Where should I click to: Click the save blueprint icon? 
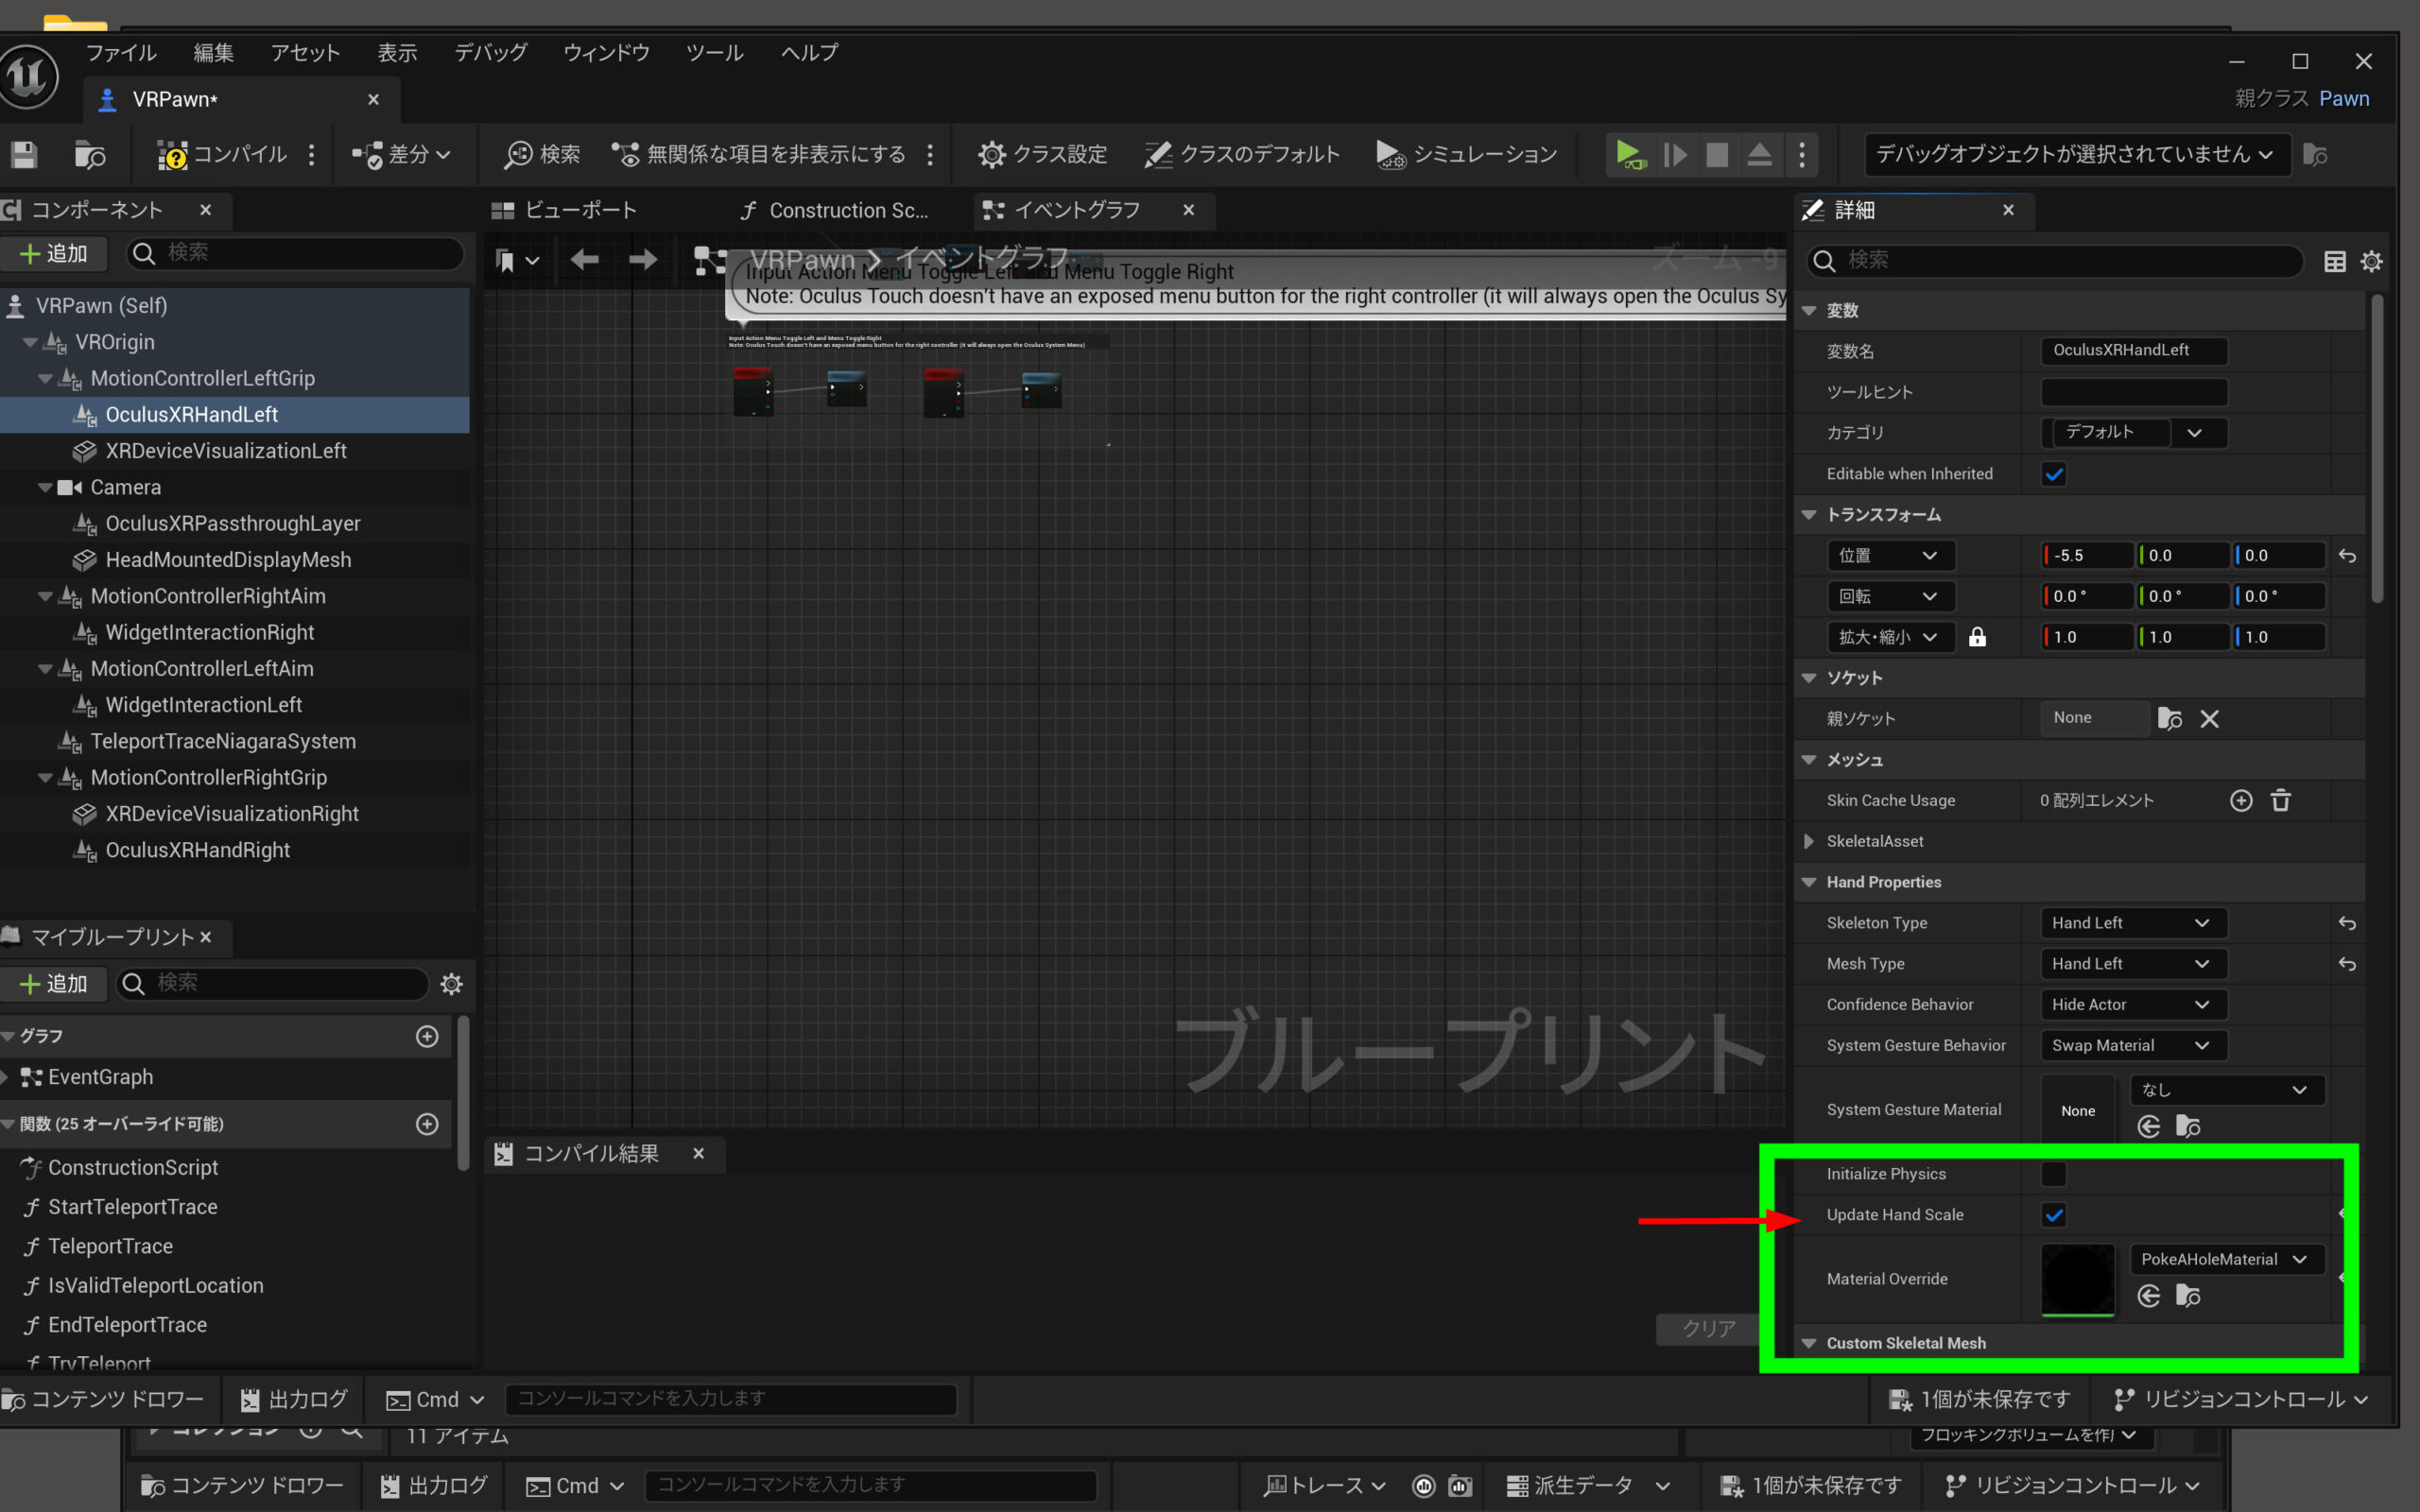point(24,154)
